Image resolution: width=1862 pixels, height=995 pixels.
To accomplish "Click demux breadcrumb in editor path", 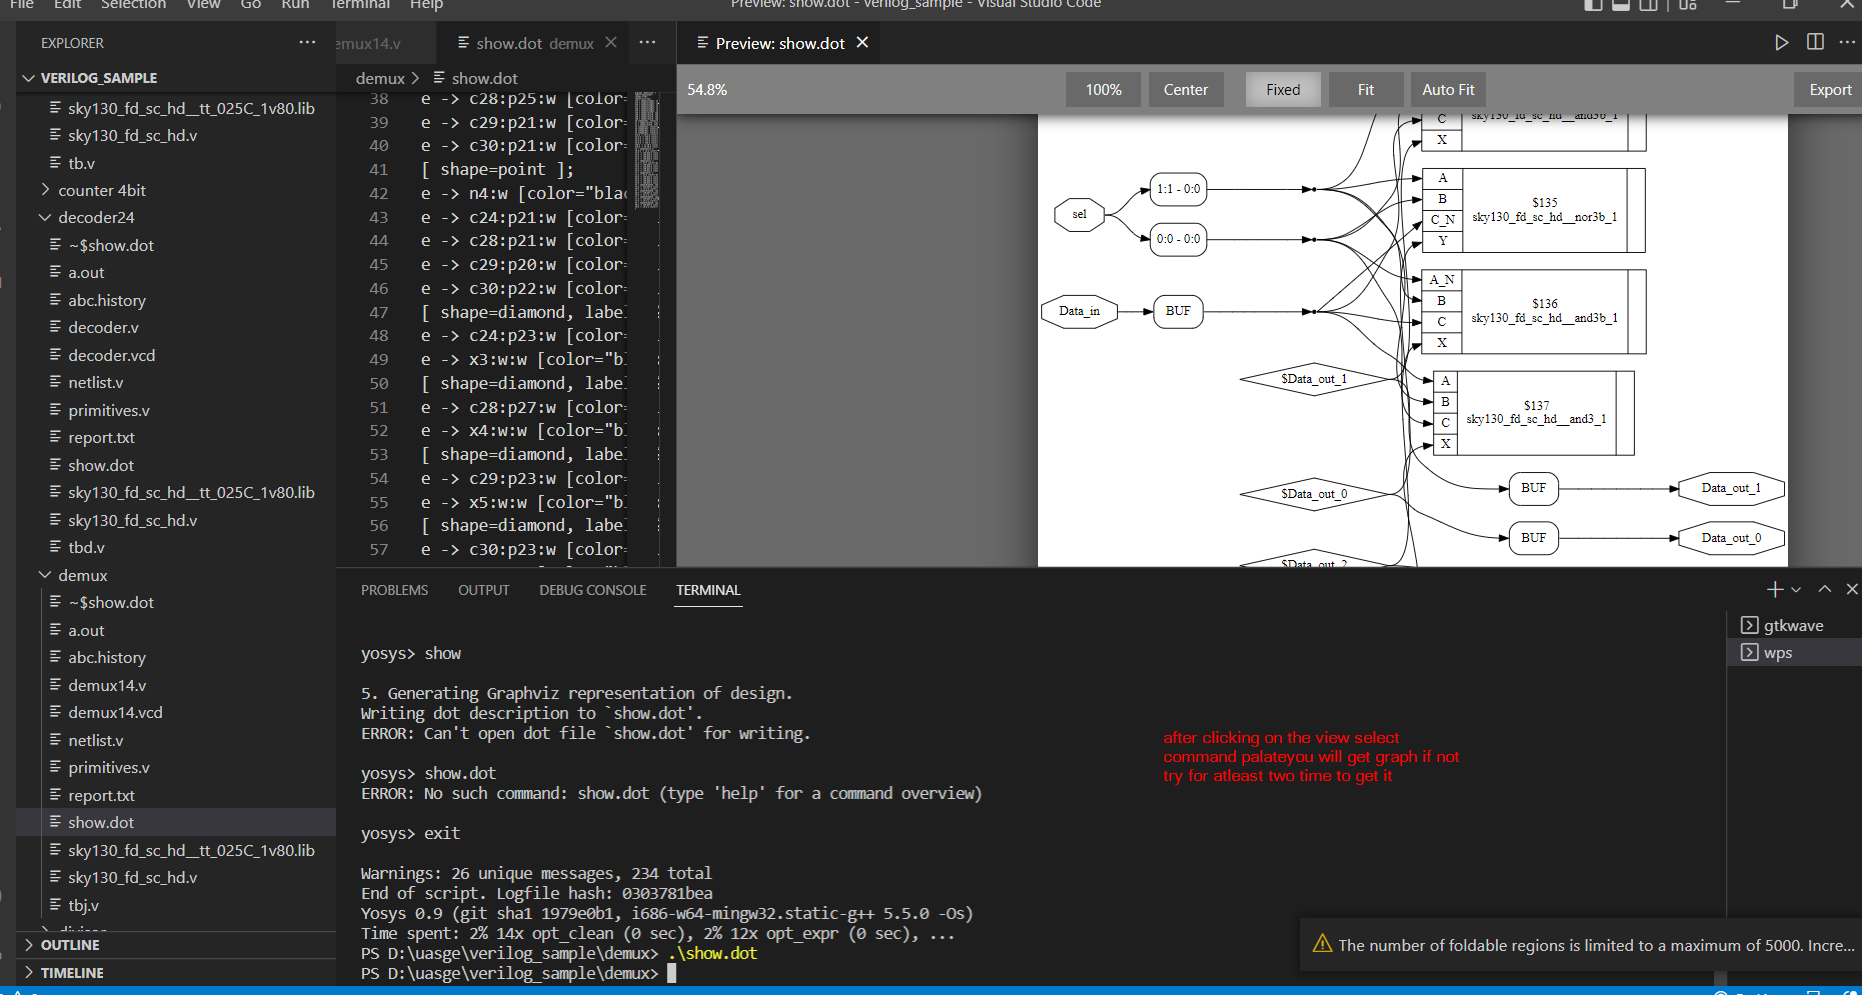I will click(380, 78).
